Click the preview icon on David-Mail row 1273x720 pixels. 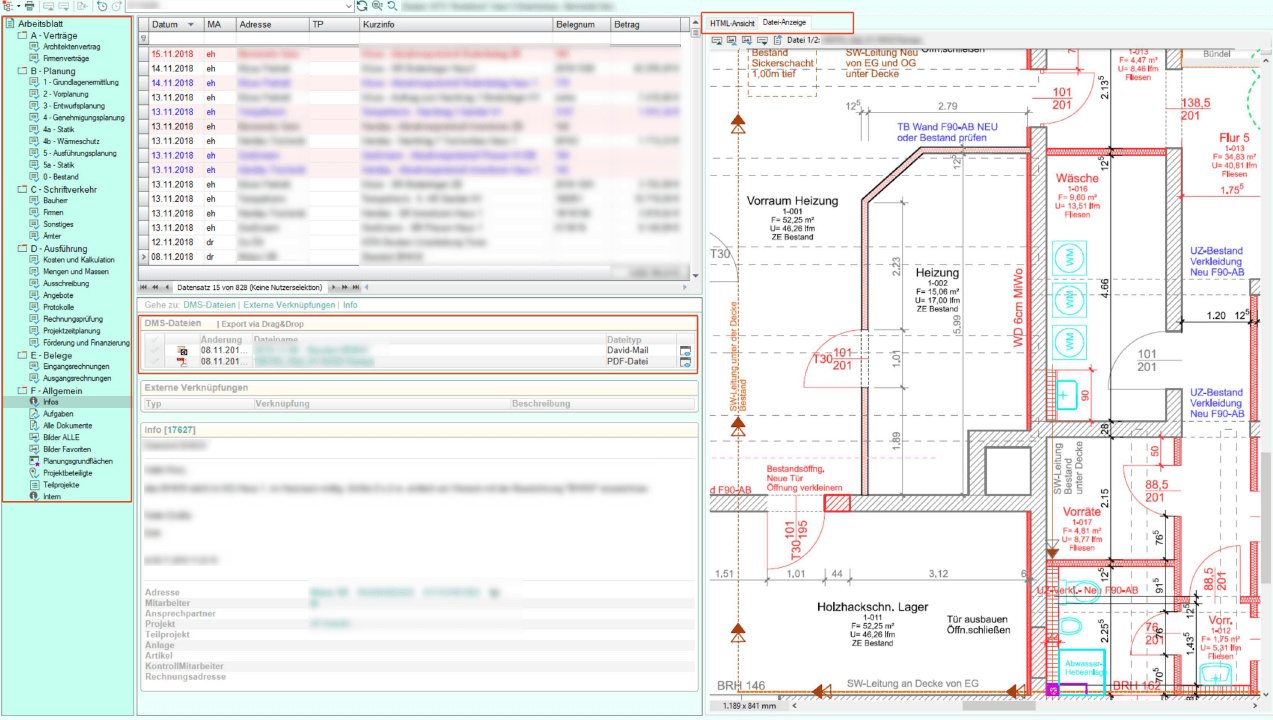685,351
